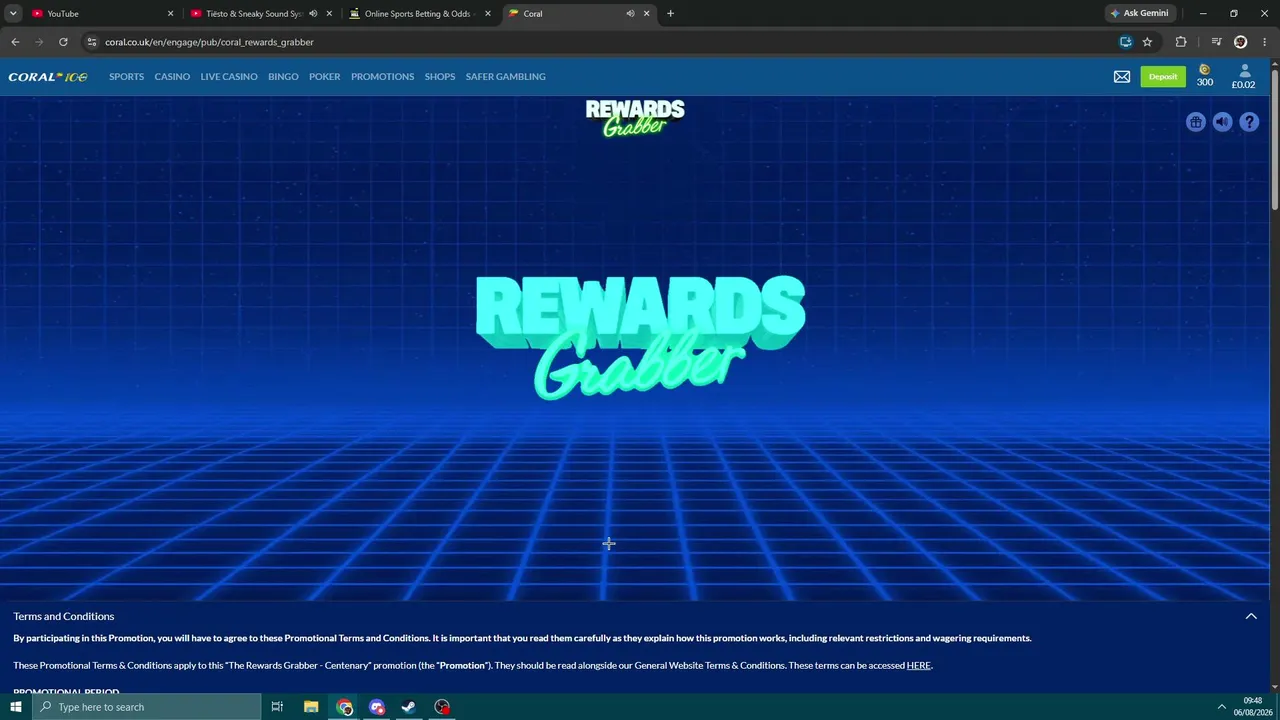Open a new browser tab

(670, 14)
